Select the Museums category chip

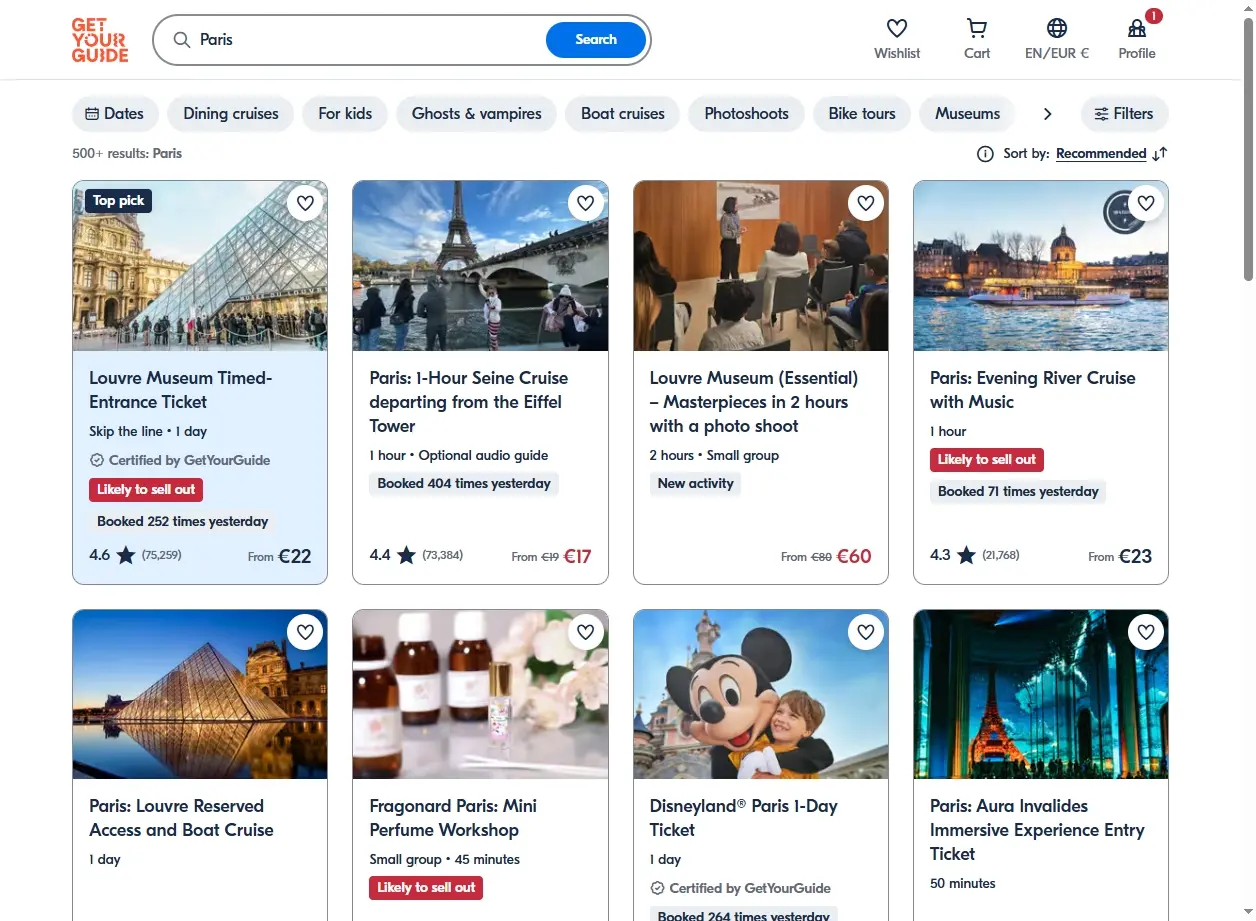tap(967, 114)
